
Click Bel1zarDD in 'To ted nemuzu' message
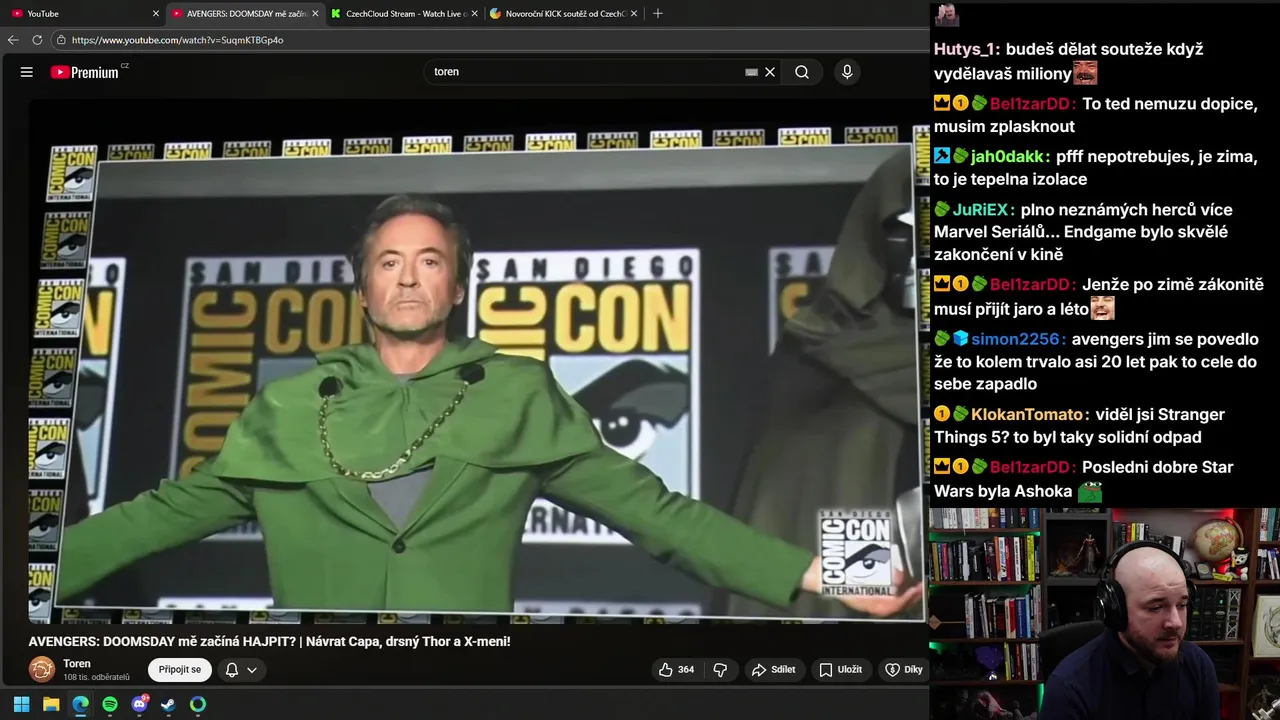point(1030,104)
